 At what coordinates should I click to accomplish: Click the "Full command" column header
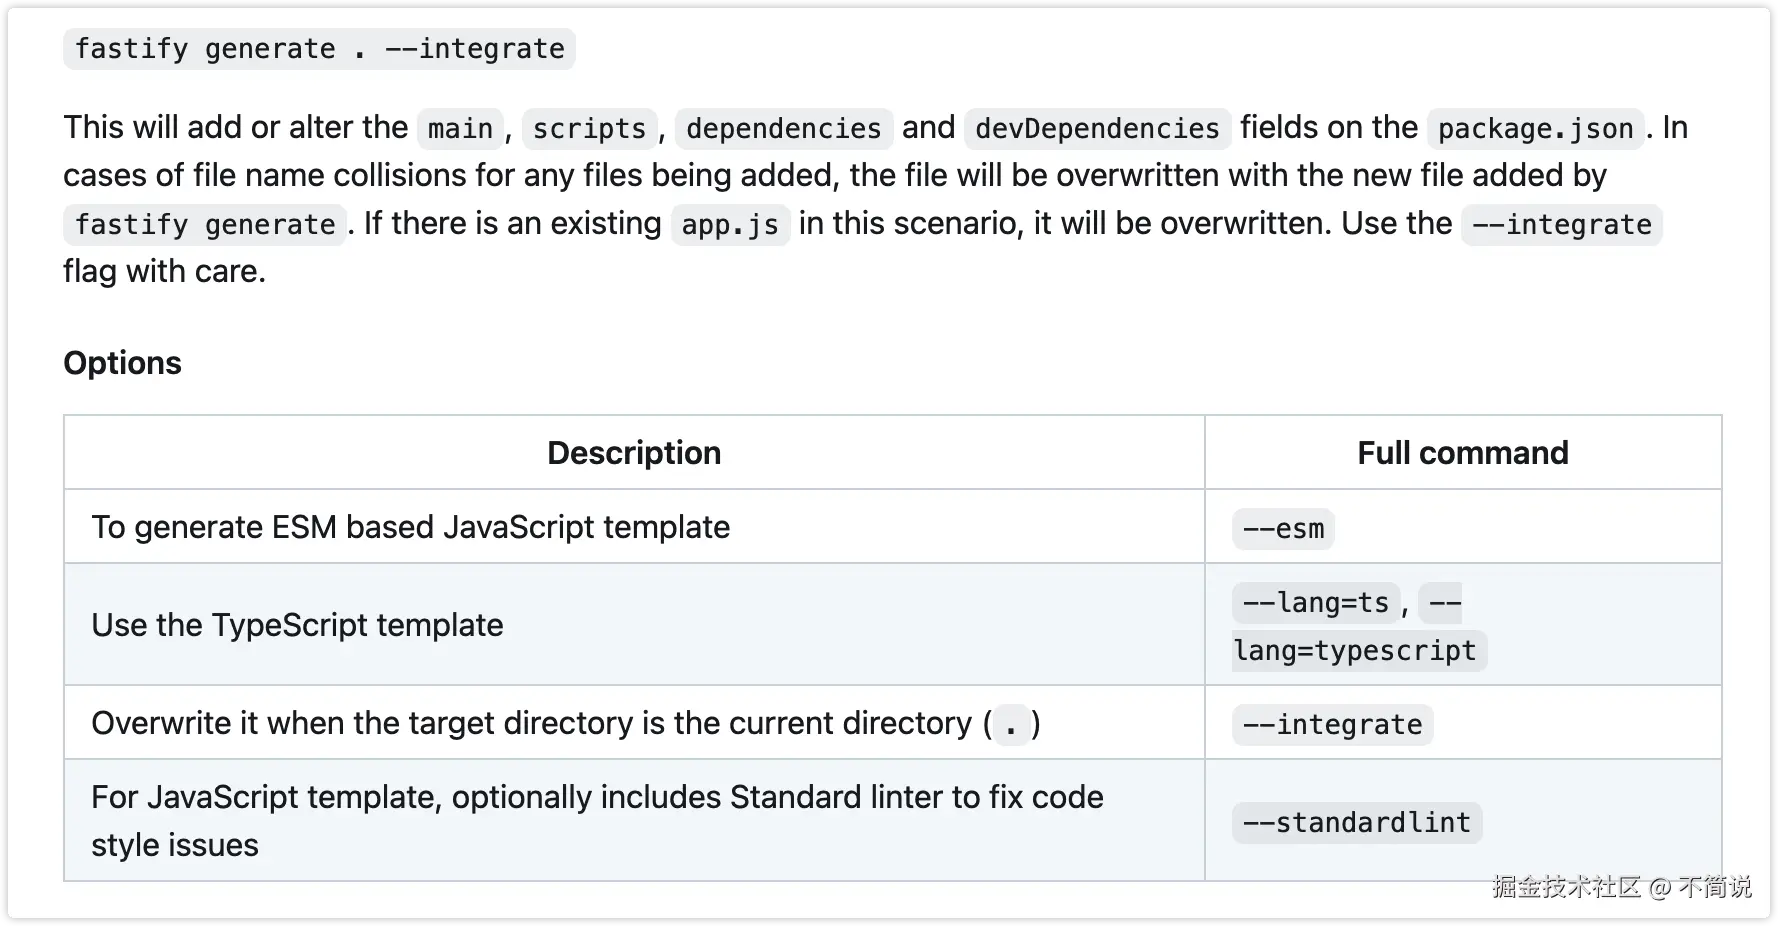(1462, 453)
